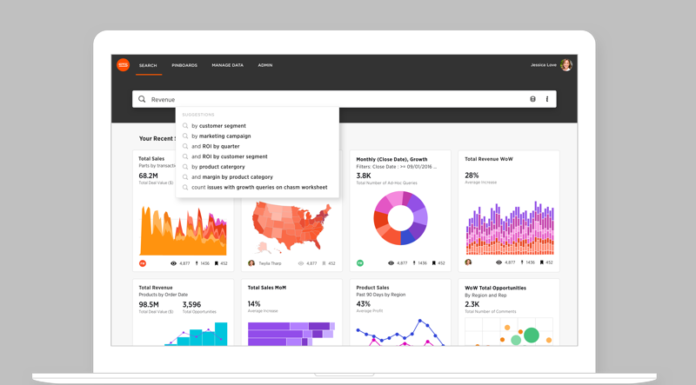This screenshot has width=696, height=385.
Task: Click the 3,596 total opportunities value
Action: click(x=192, y=305)
